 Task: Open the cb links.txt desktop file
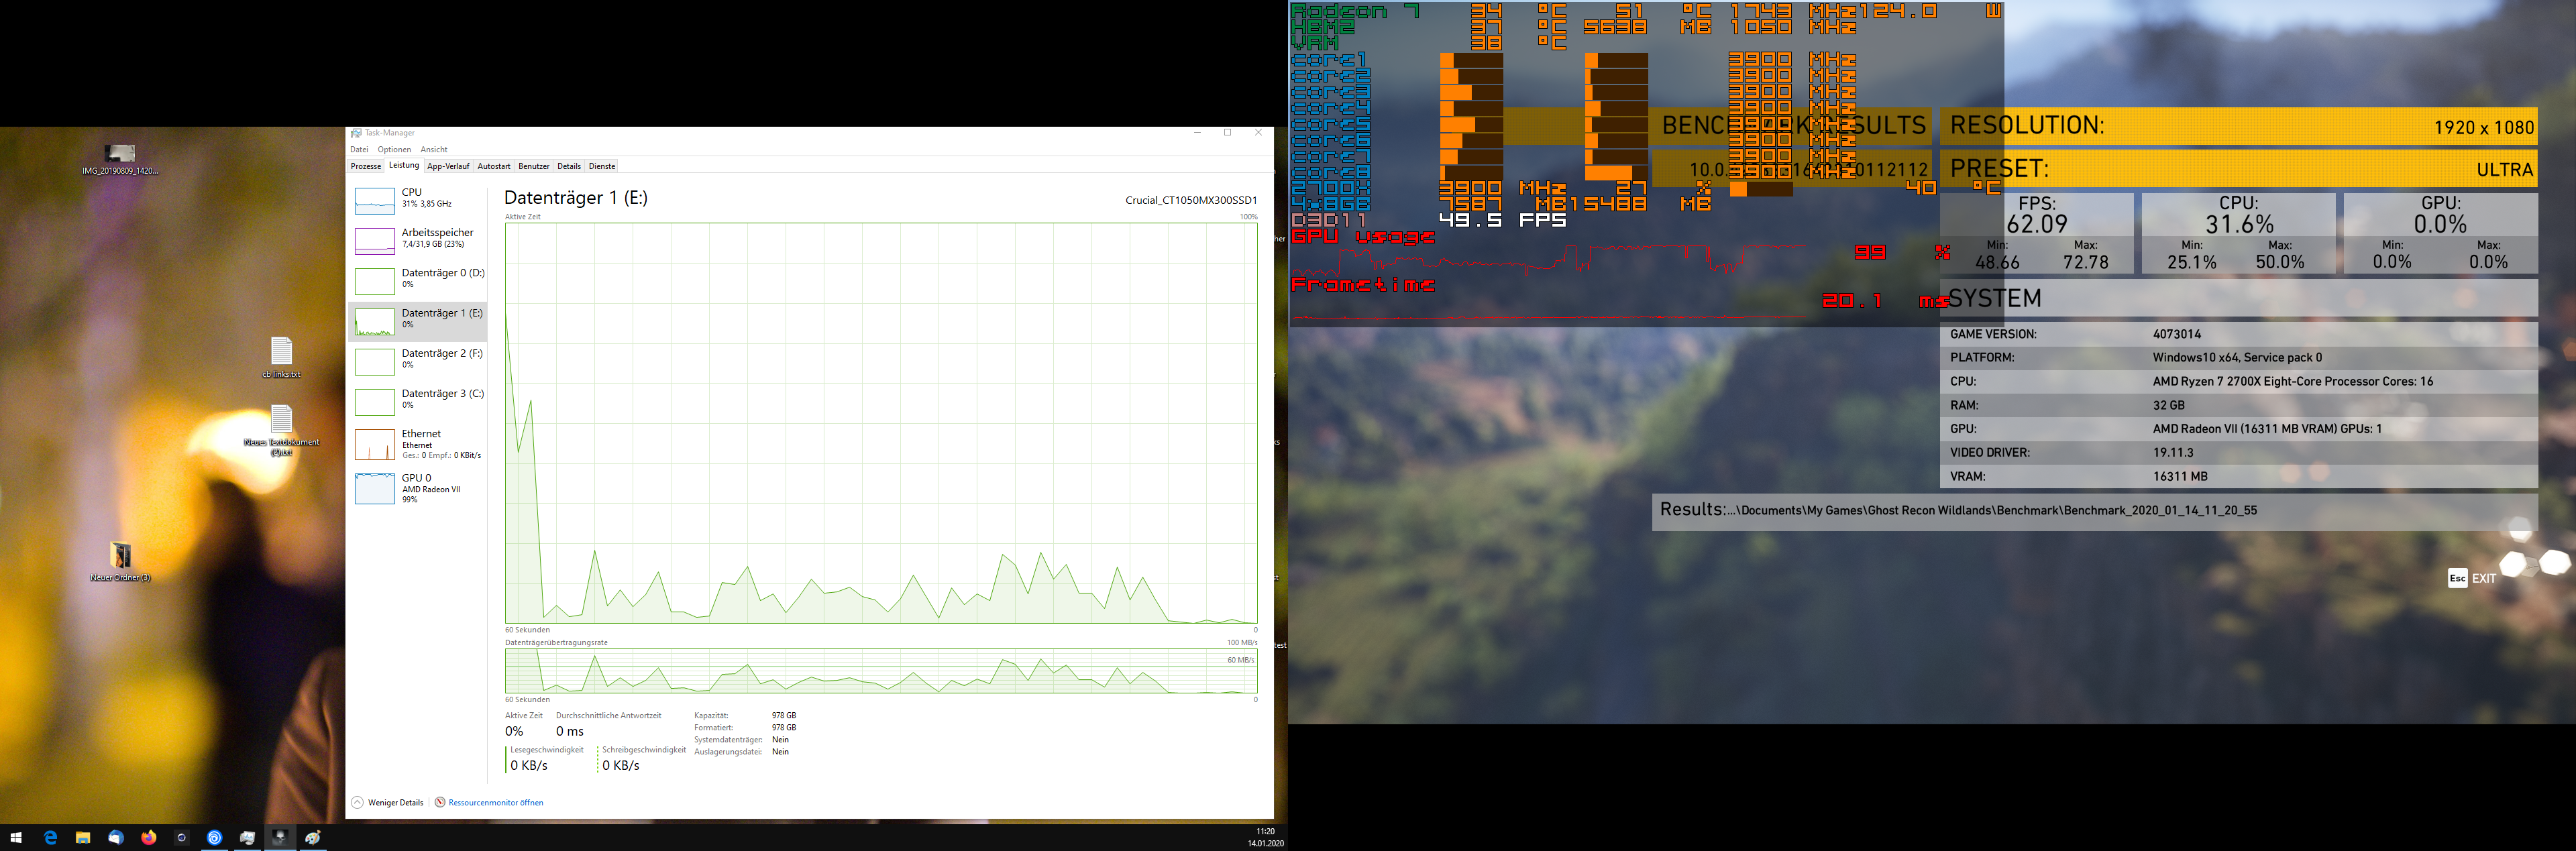(x=281, y=352)
